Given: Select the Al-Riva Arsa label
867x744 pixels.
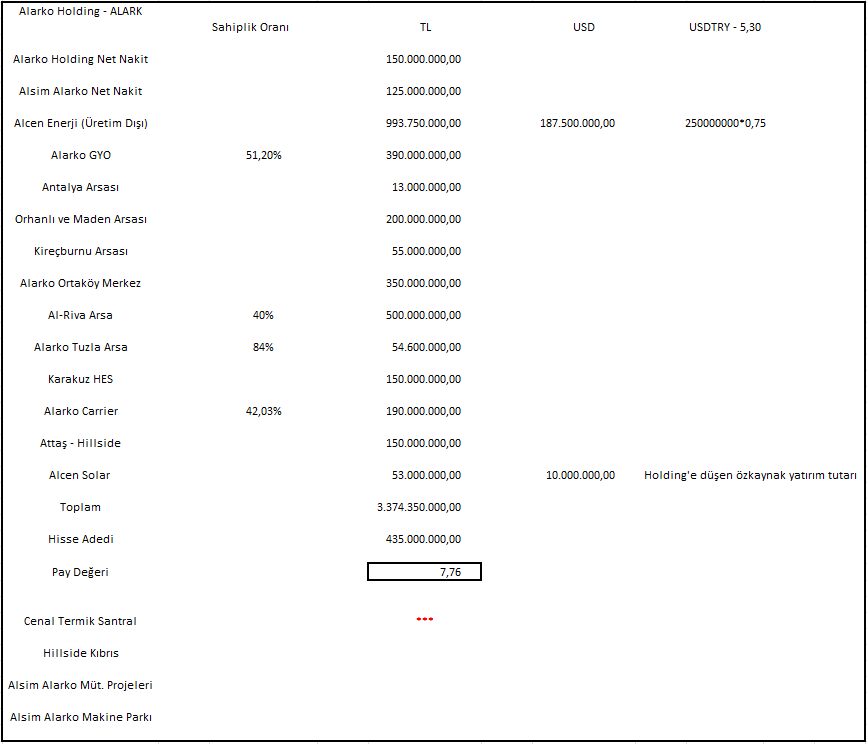Looking at the screenshot, I should [x=80, y=316].
